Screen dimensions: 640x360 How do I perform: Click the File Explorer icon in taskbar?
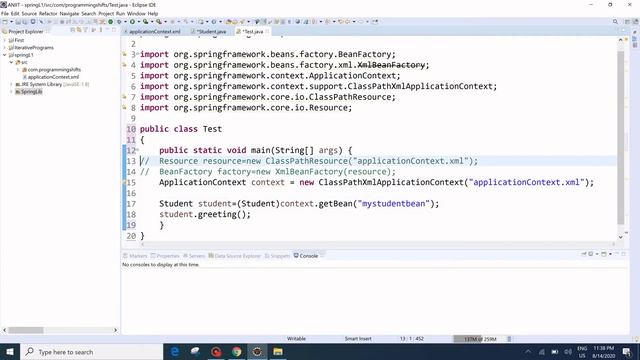tap(278, 351)
